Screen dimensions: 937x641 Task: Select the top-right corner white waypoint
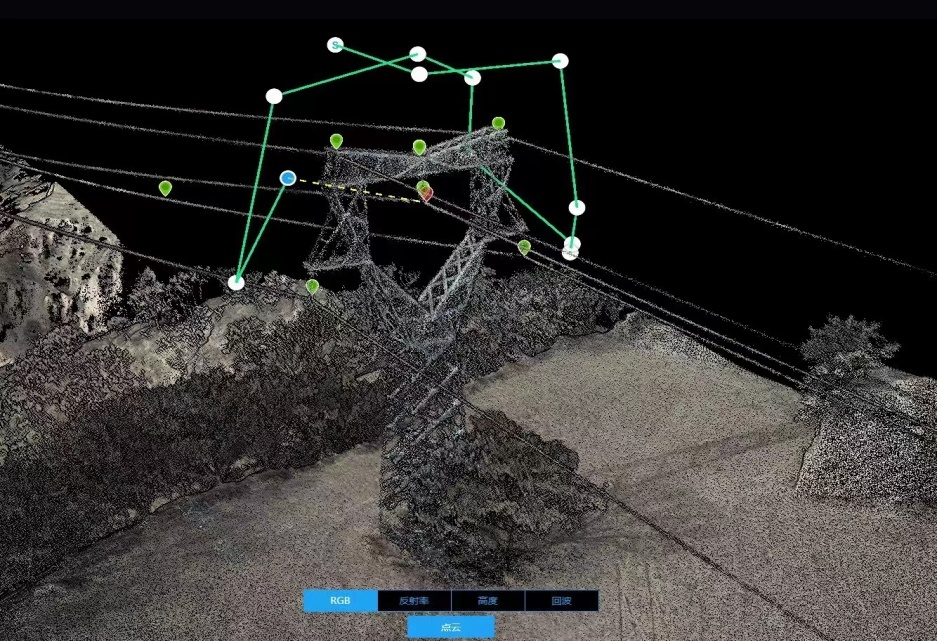pyautogui.click(x=560, y=61)
